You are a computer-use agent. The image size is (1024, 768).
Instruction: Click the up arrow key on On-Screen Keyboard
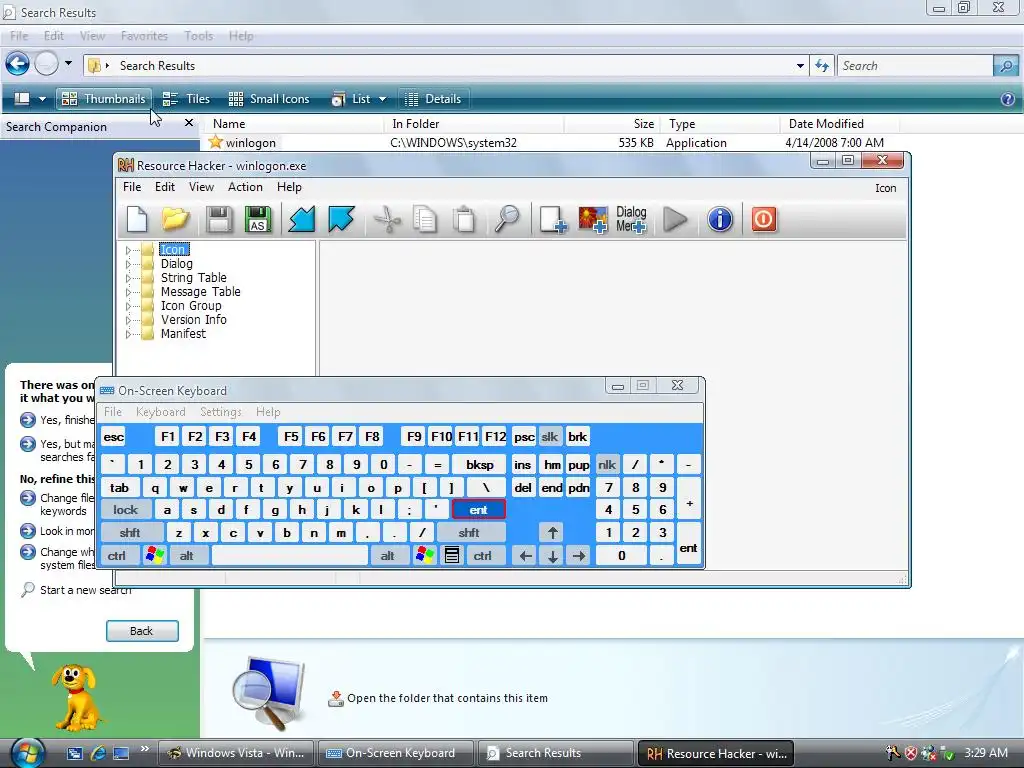[x=552, y=532]
